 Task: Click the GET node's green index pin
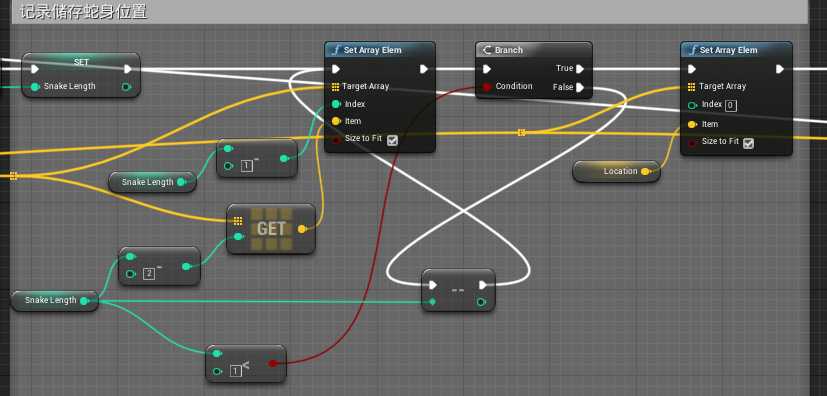[x=238, y=237]
